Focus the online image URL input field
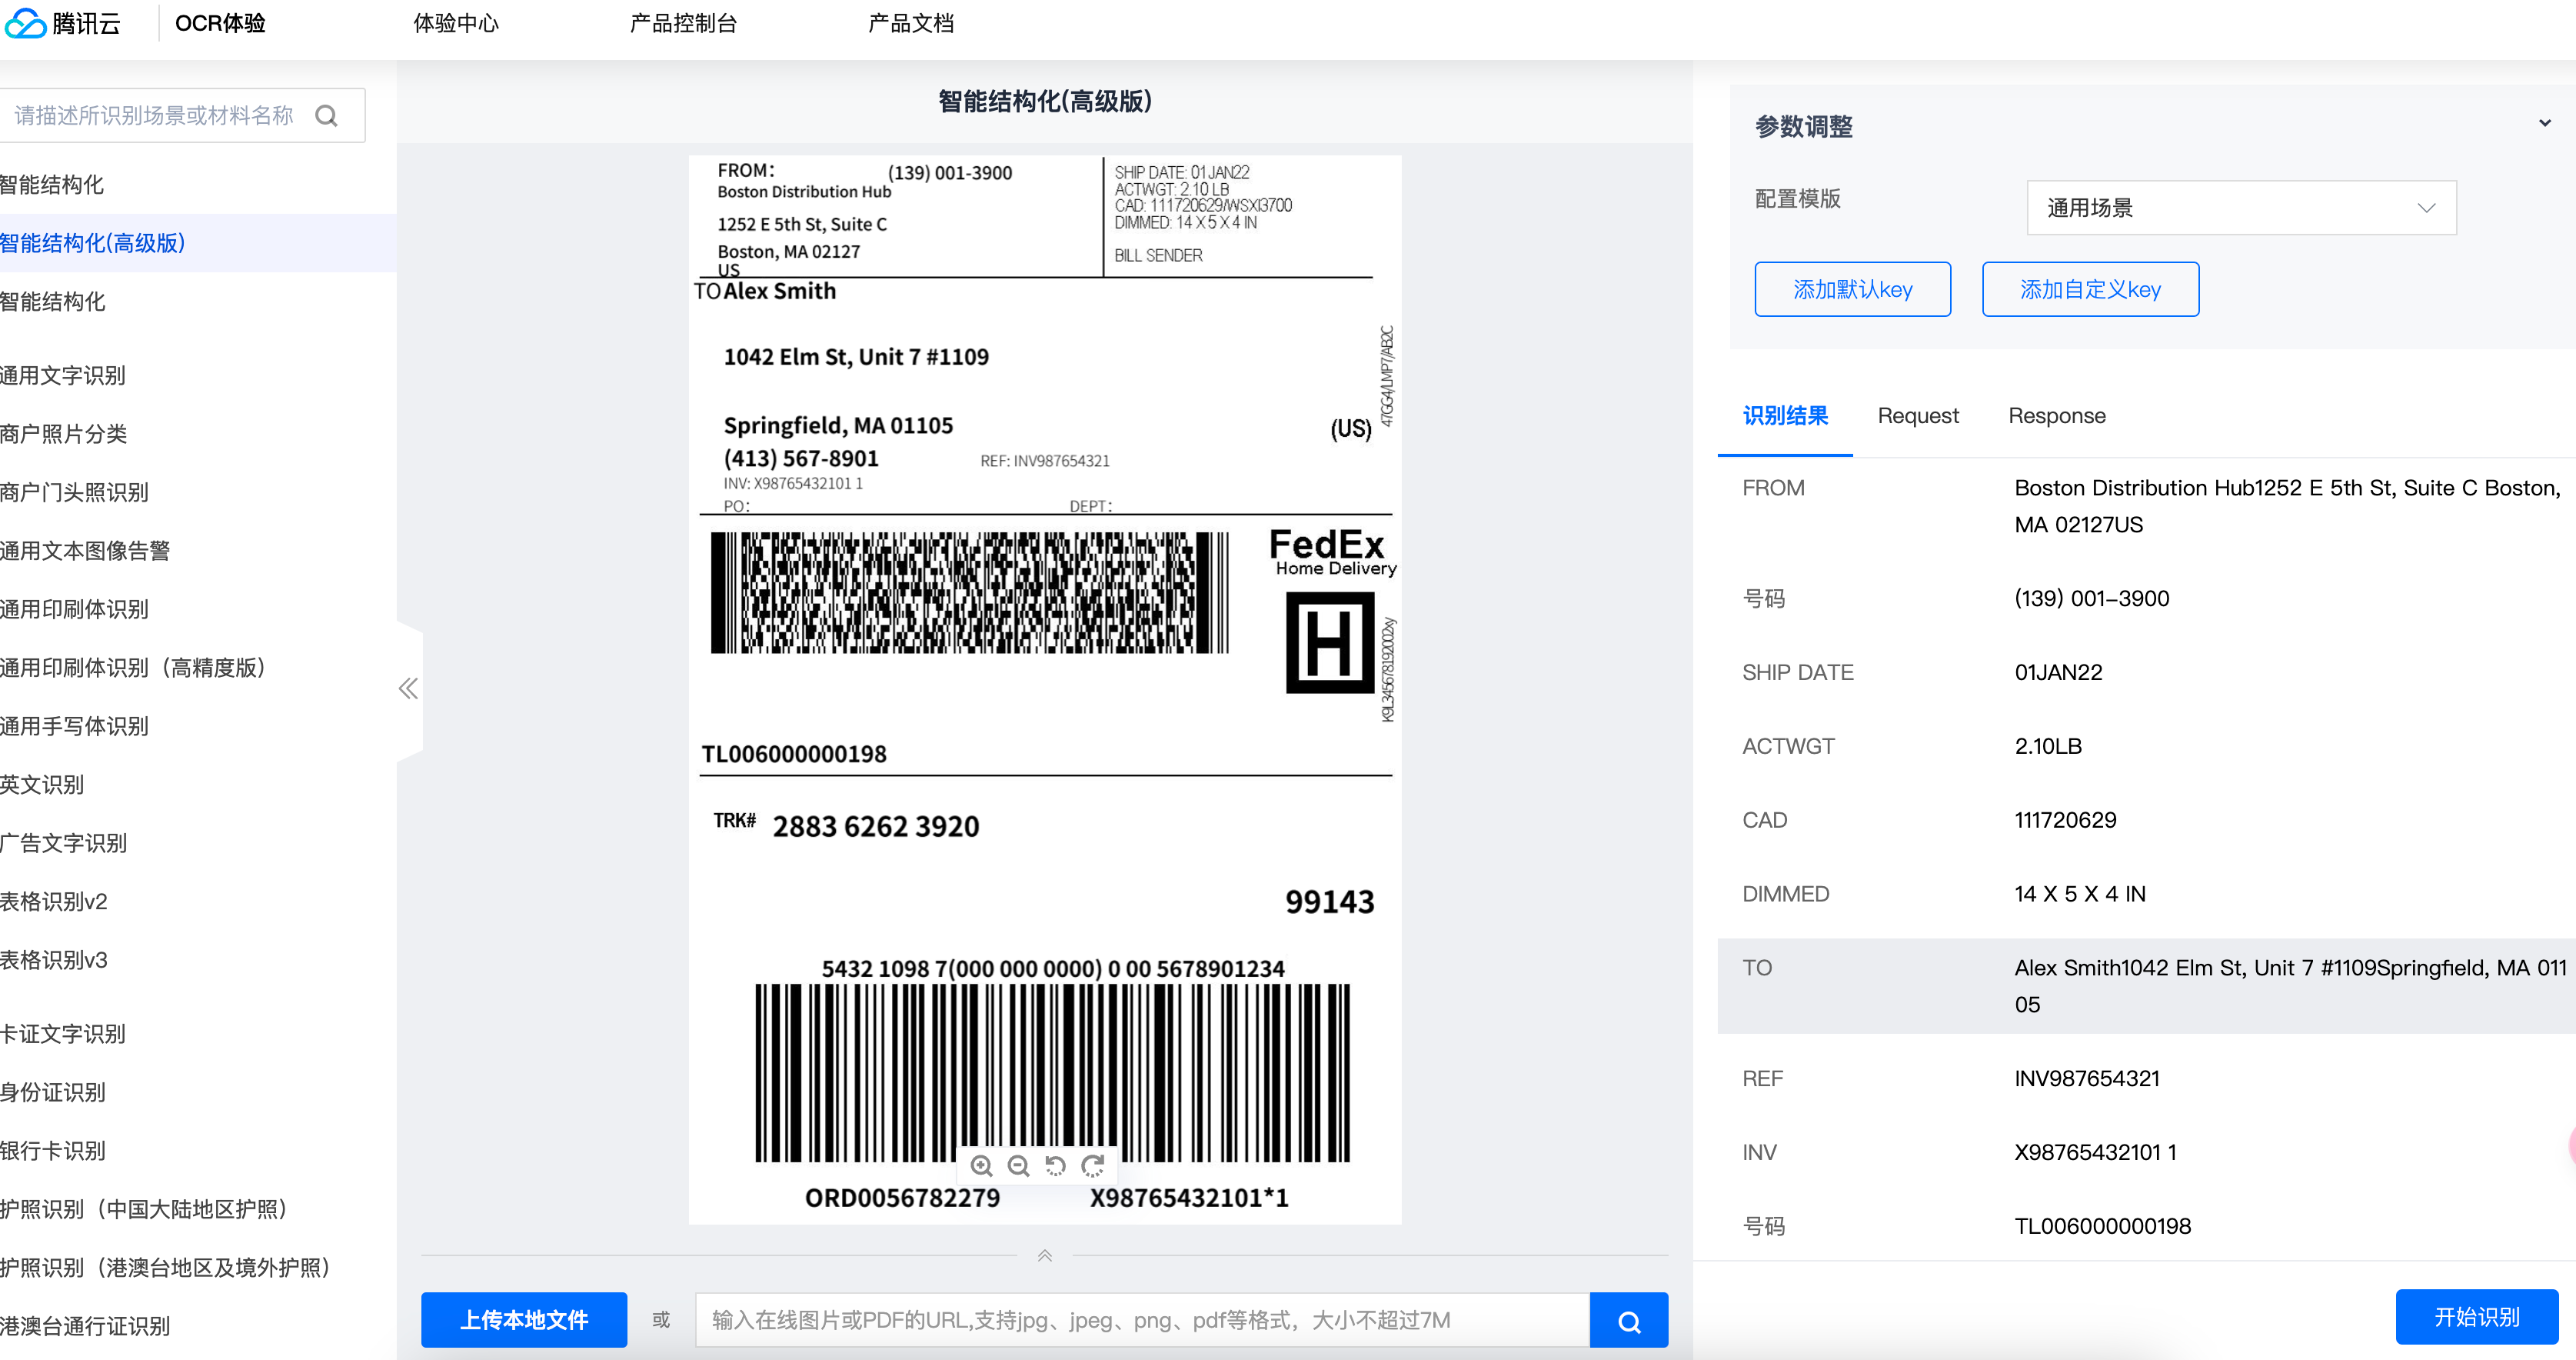This screenshot has height=1360, width=2576. pyautogui.click(x=1142, y=1320)
